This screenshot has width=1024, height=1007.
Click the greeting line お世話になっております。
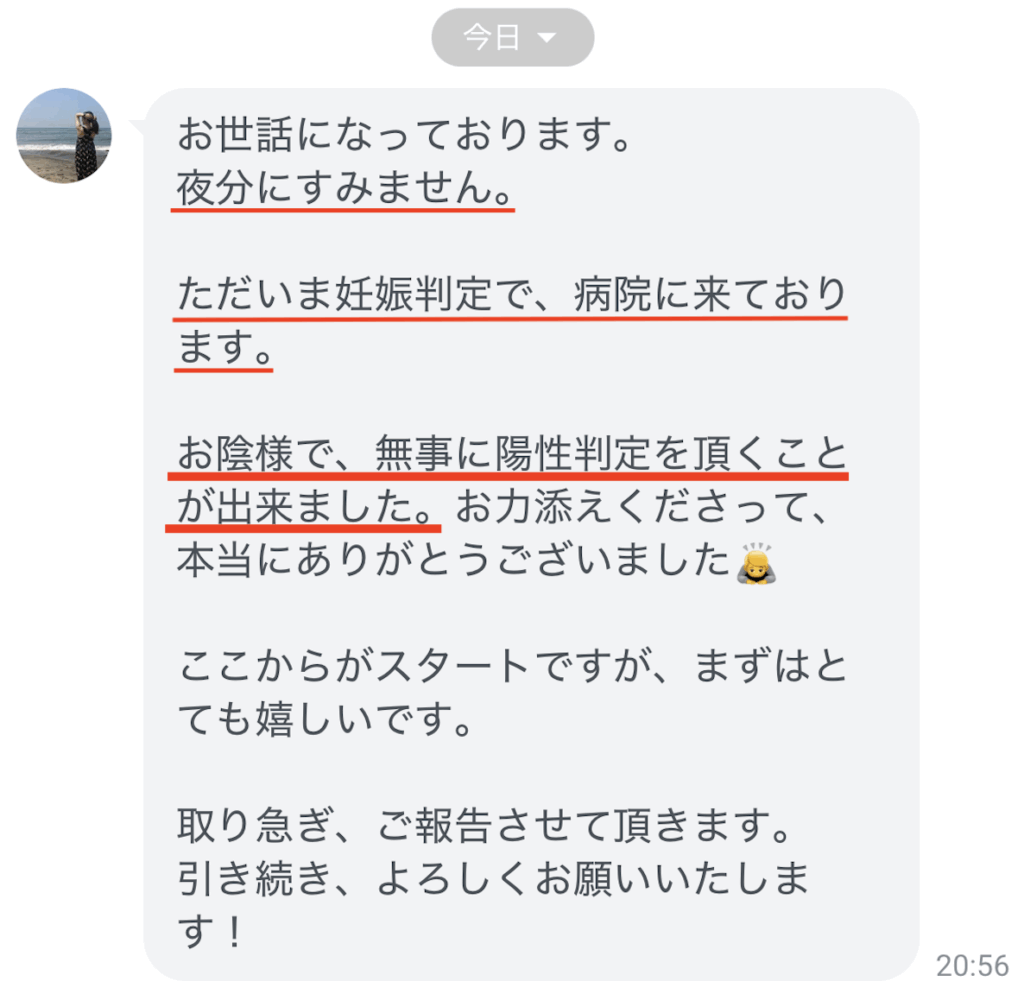pos(405,134)
